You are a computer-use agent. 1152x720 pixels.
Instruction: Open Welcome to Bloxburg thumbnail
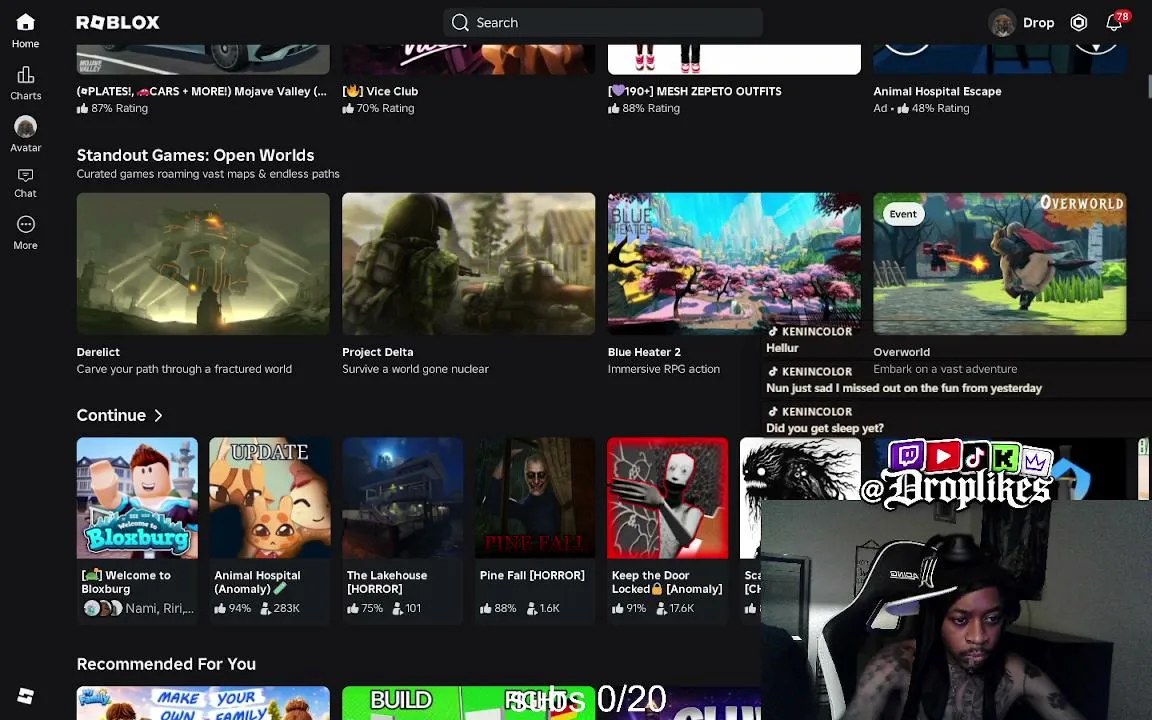[x=137, y=498]
